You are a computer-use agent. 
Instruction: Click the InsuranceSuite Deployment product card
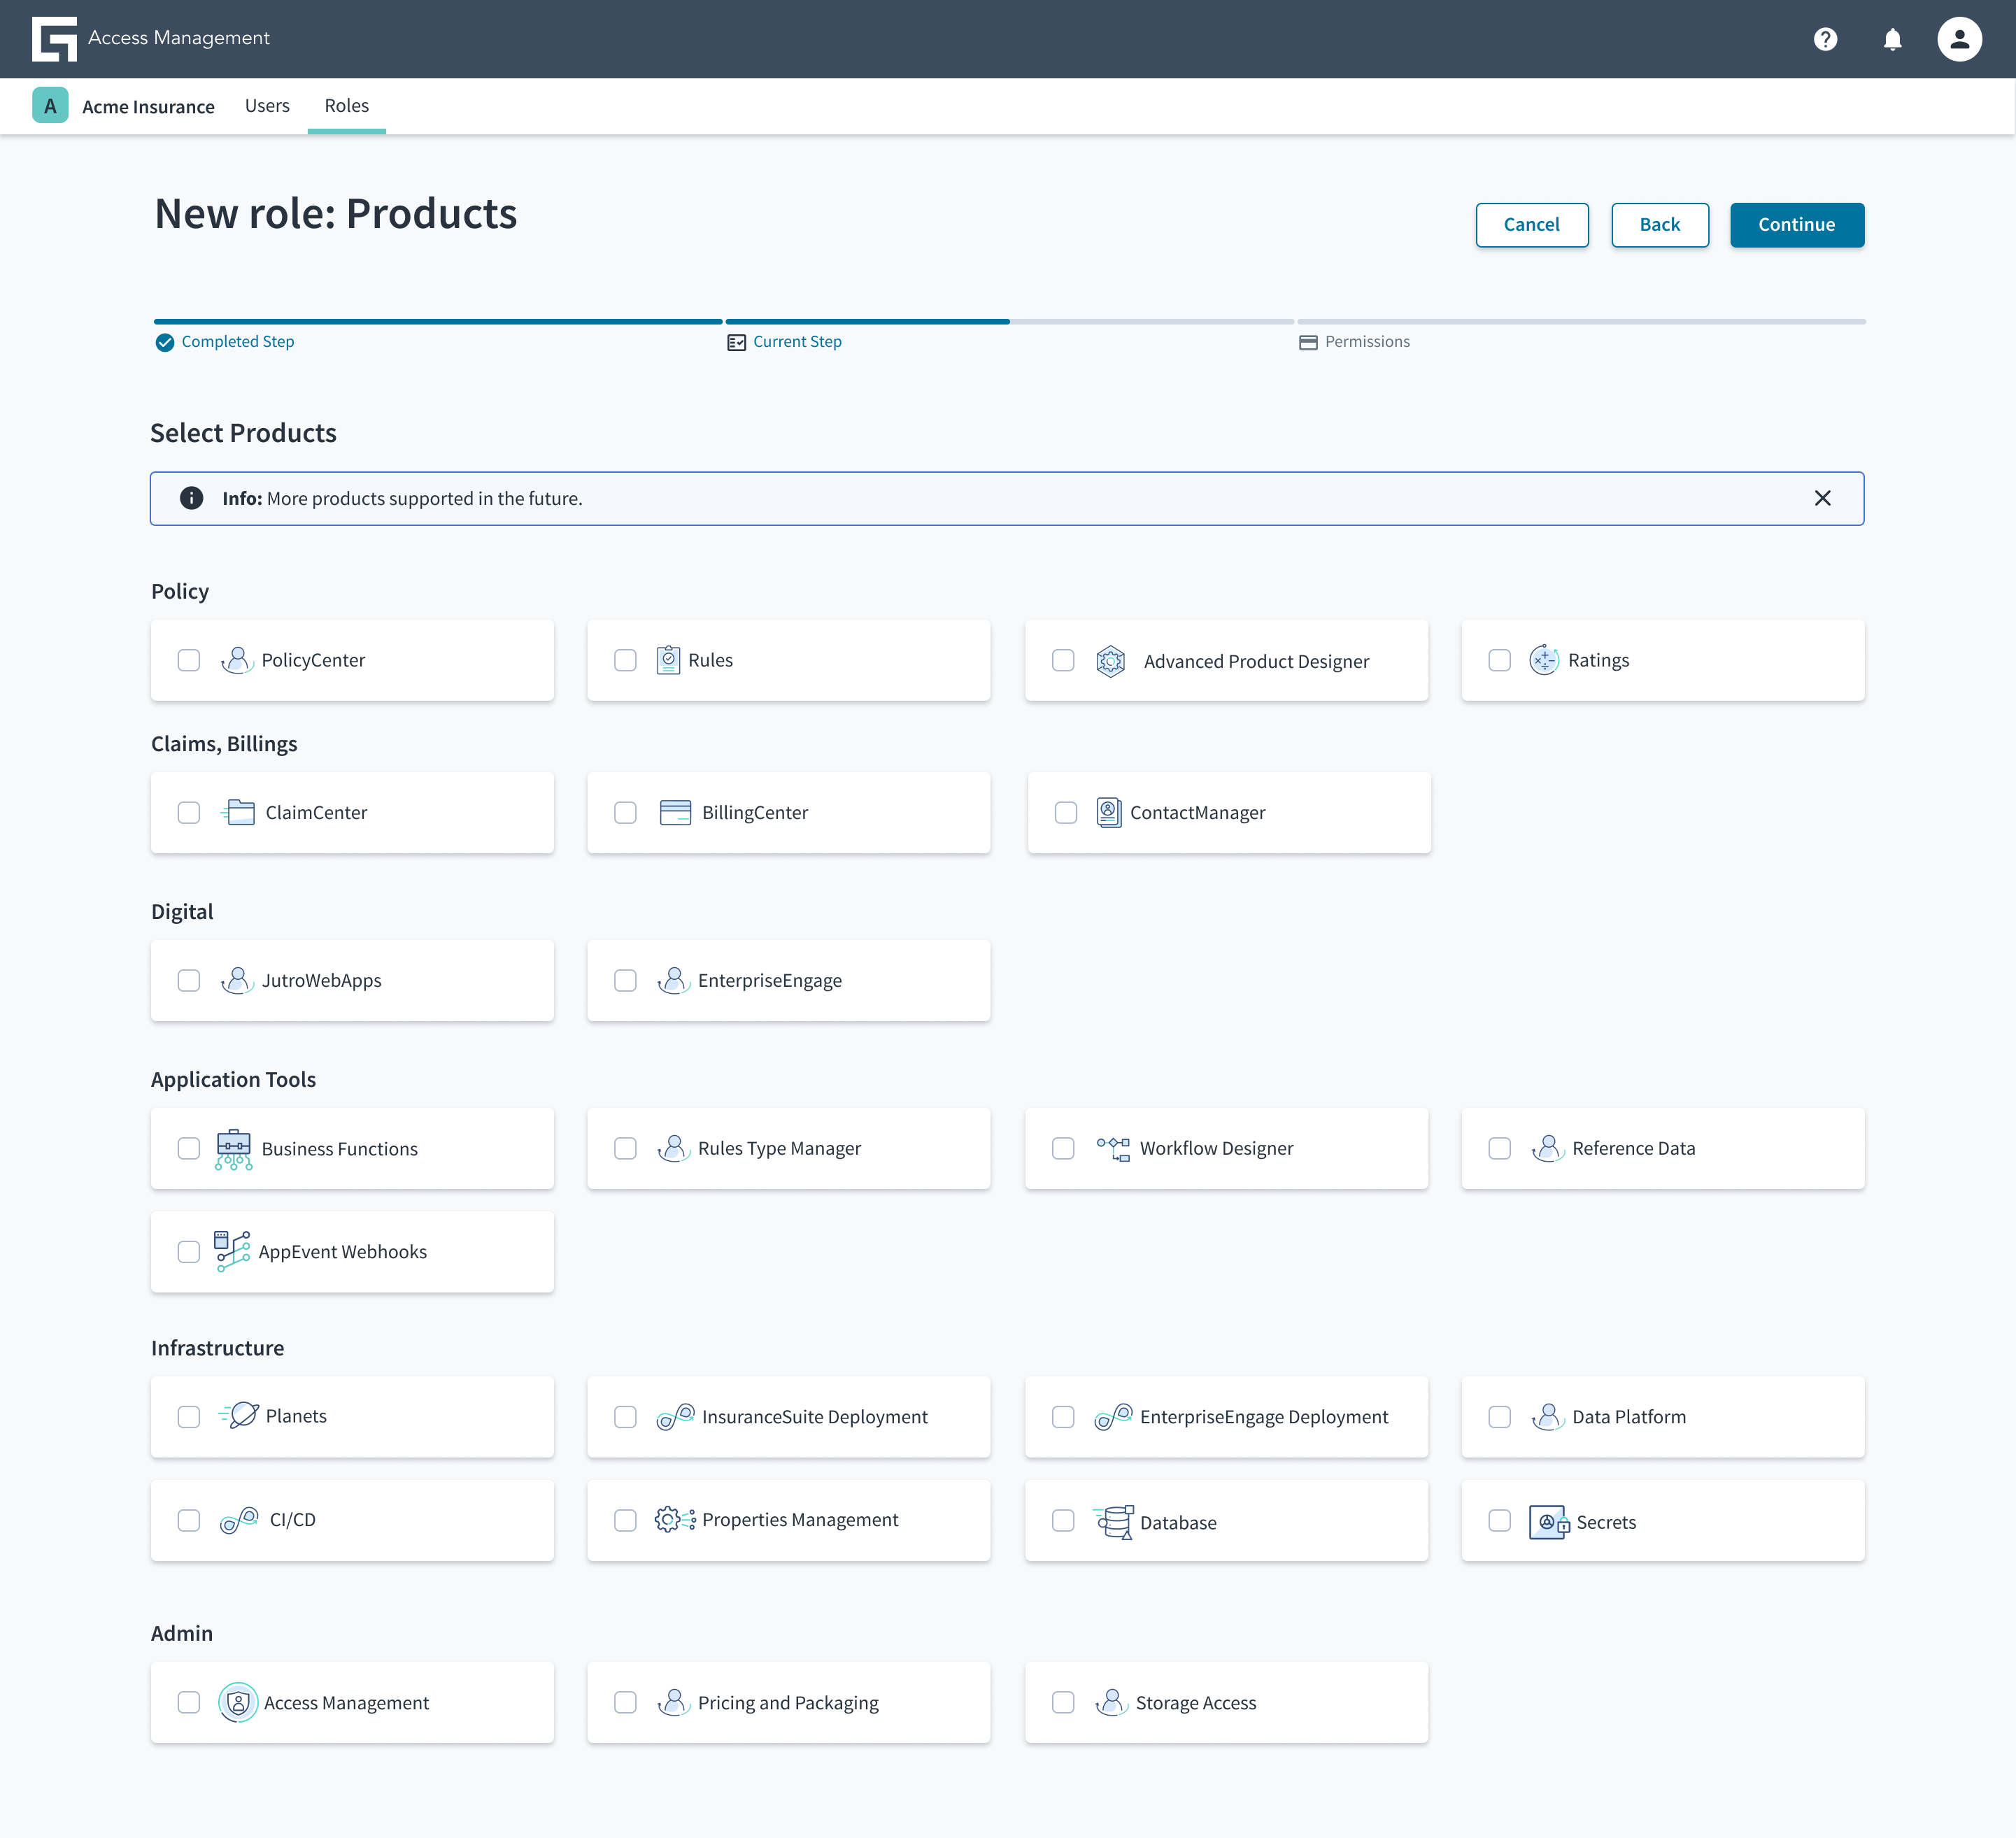pos(788,1417)
